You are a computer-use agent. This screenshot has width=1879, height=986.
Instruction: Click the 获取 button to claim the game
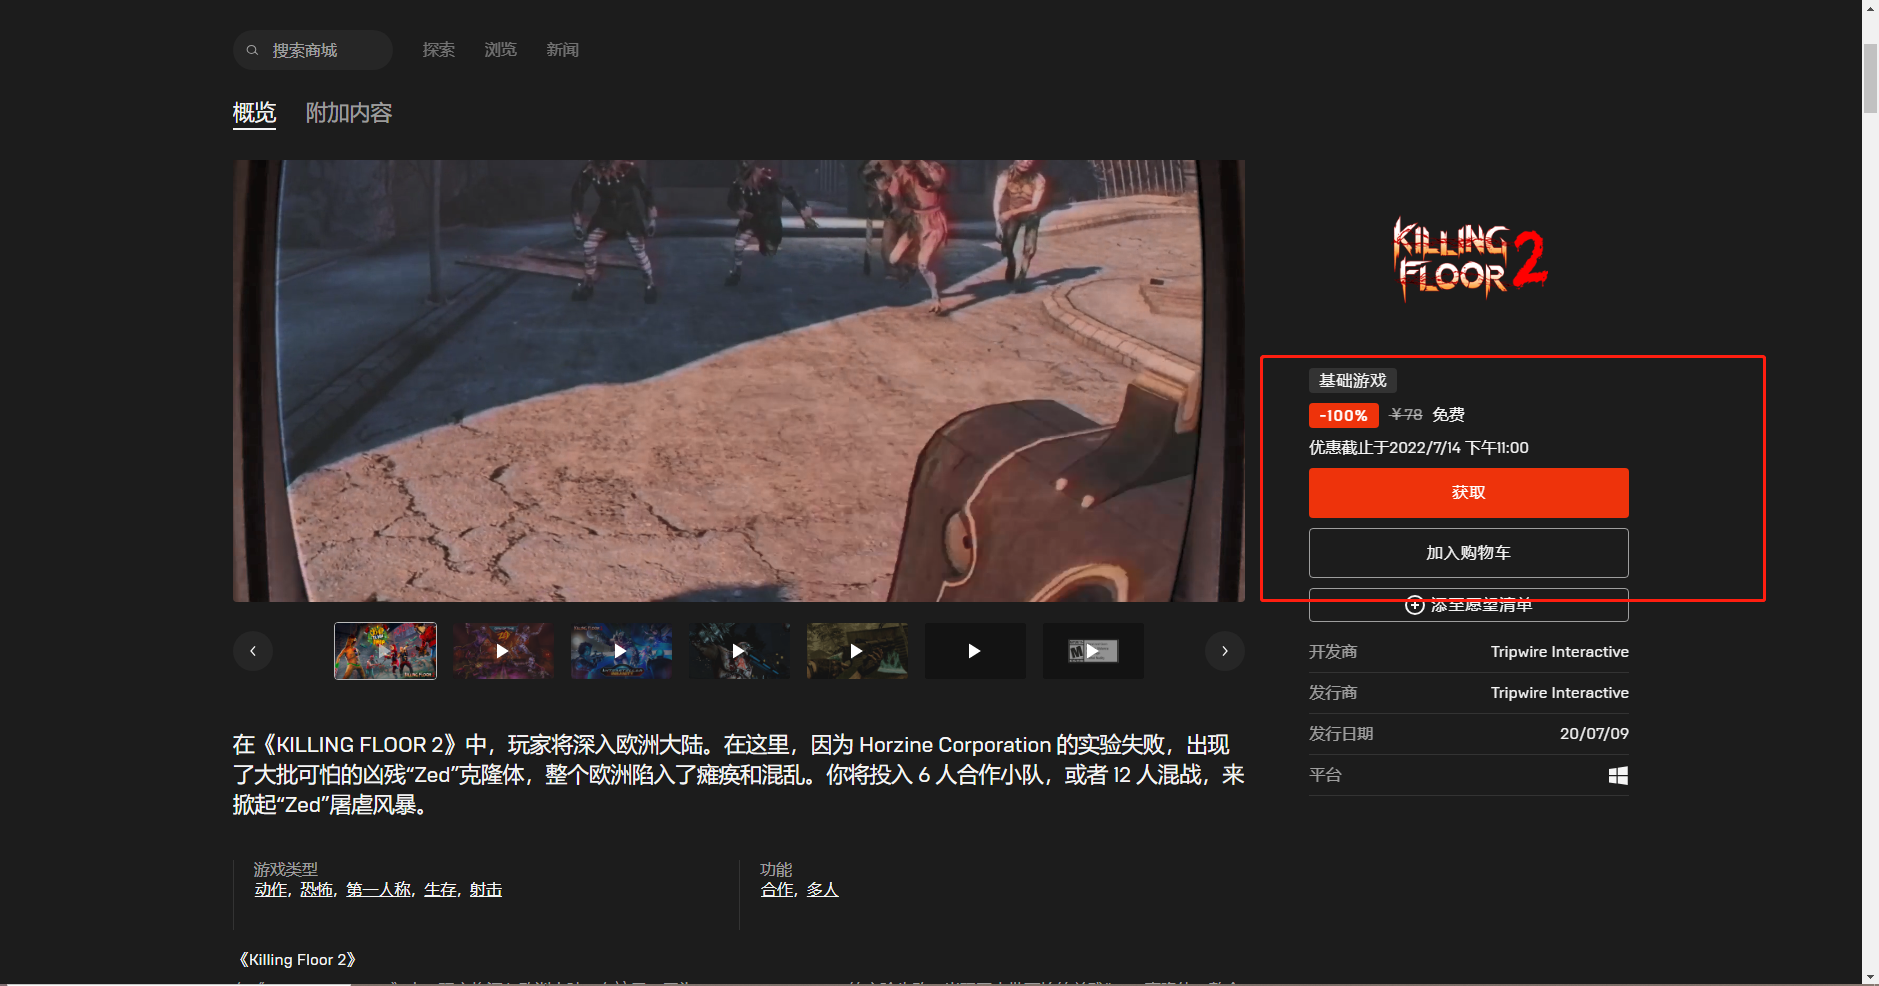(1468, 492)
